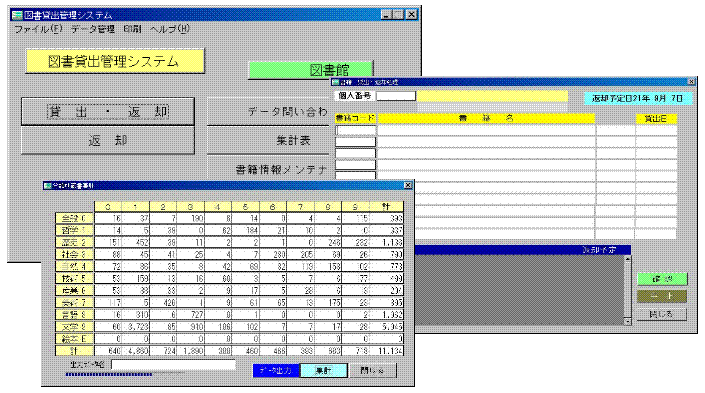Screen dimensions: 705x393
Task: Click the cell showing 910
Action: [191, 327]
